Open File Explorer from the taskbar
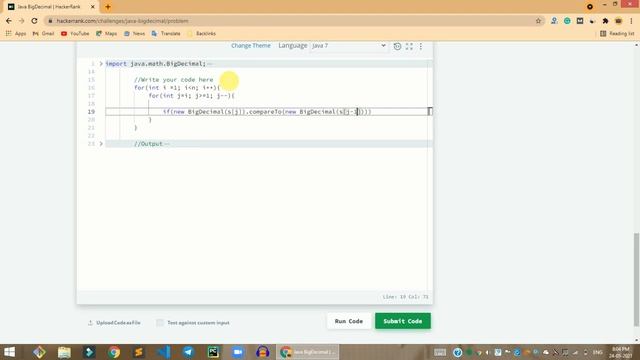Image resolution: width=640 pixels, height=360 pixels. [64, 352]
